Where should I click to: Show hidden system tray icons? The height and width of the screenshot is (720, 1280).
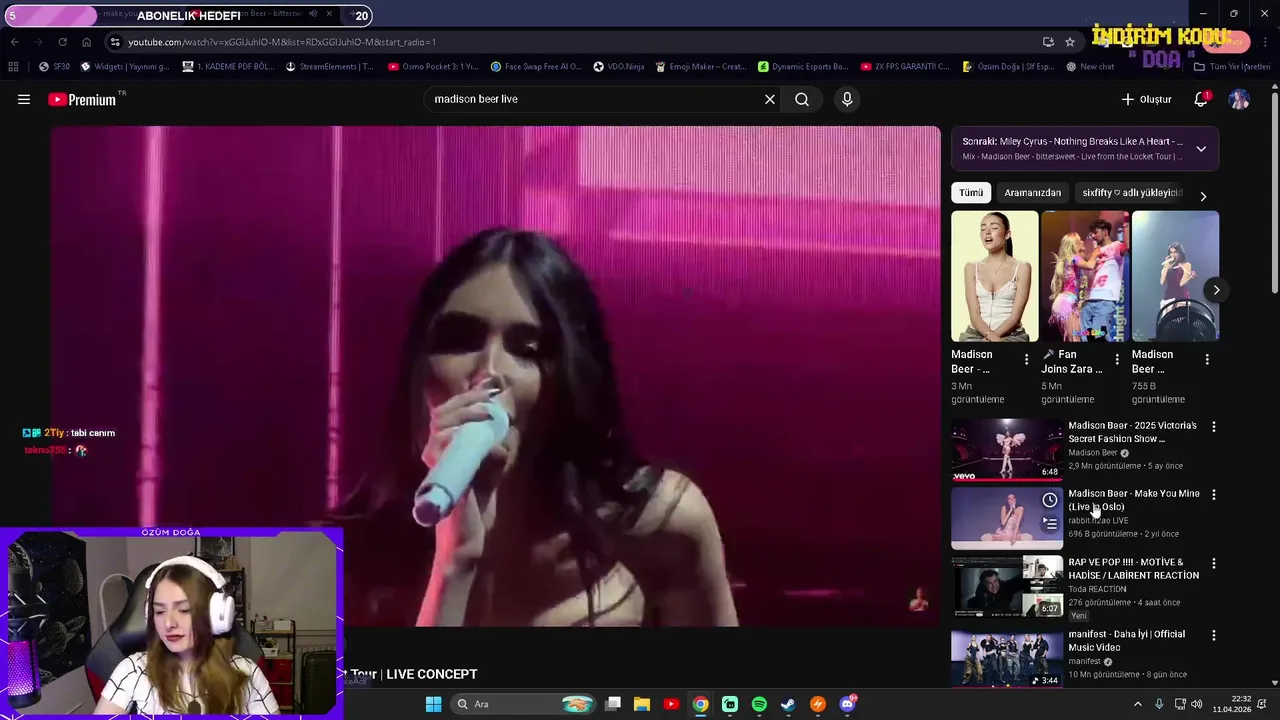[x=1137, y=704]
